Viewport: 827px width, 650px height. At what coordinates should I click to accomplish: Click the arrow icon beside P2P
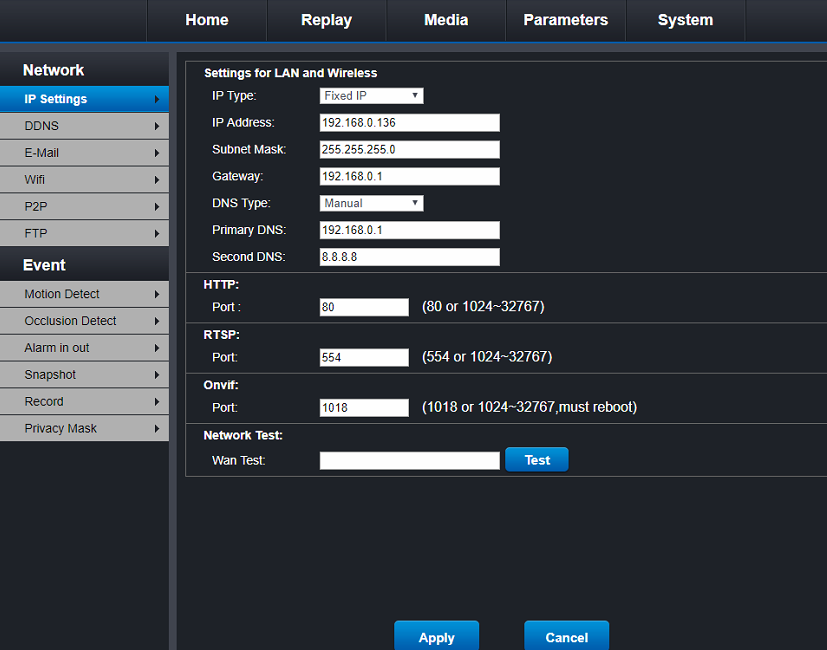[157, 207]
